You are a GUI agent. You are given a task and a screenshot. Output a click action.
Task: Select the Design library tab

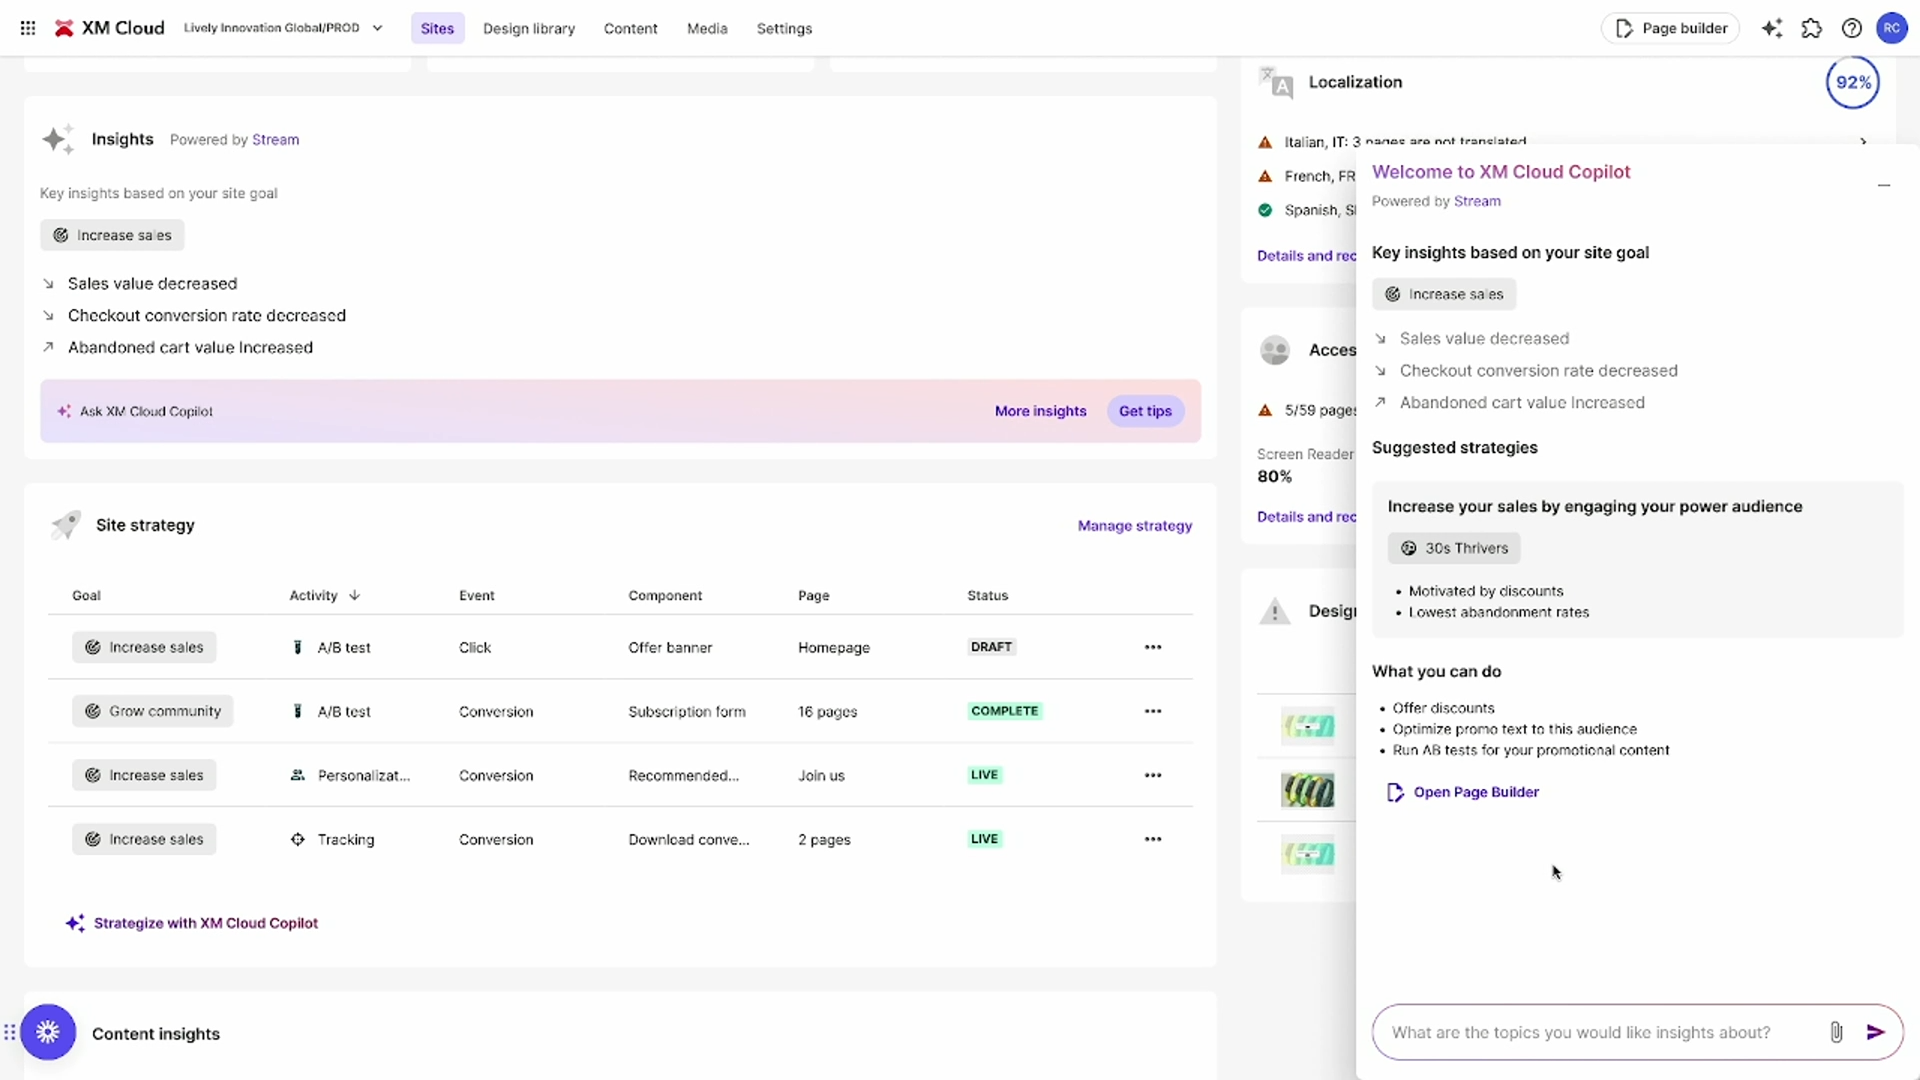[x=527, y=28]
